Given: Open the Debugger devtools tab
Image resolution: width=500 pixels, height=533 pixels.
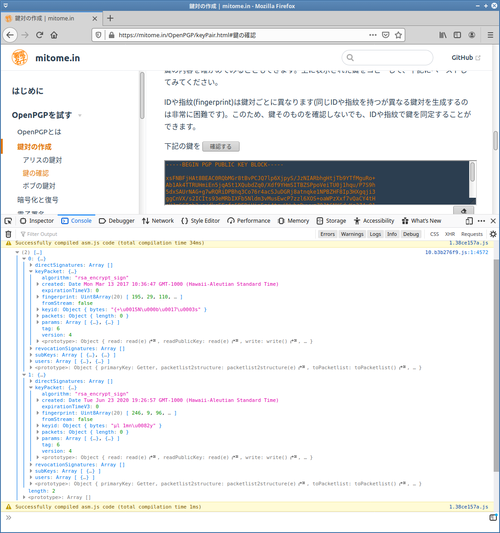Looking at the screenshot, I should [x=117, y=221].
